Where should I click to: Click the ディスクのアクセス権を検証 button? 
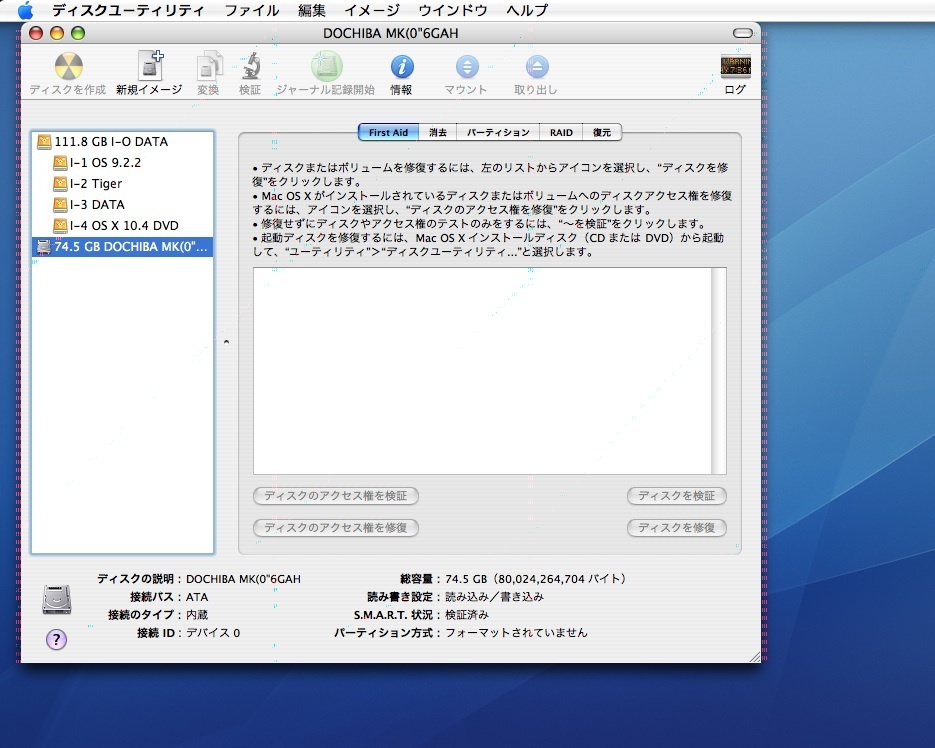(336, 496)
